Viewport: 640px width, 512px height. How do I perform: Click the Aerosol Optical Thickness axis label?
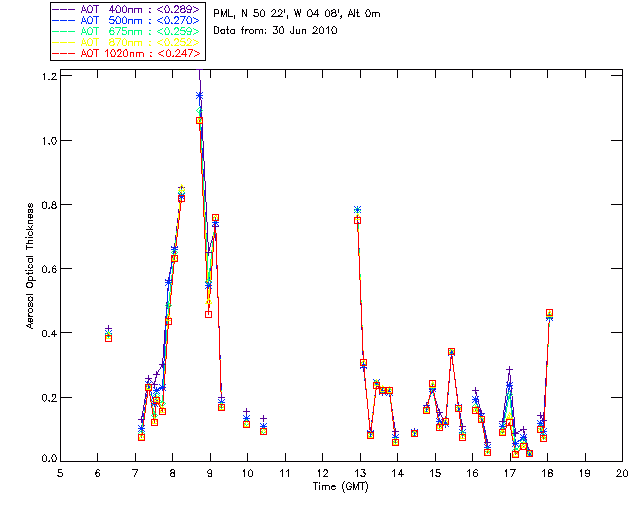(30, 265)
